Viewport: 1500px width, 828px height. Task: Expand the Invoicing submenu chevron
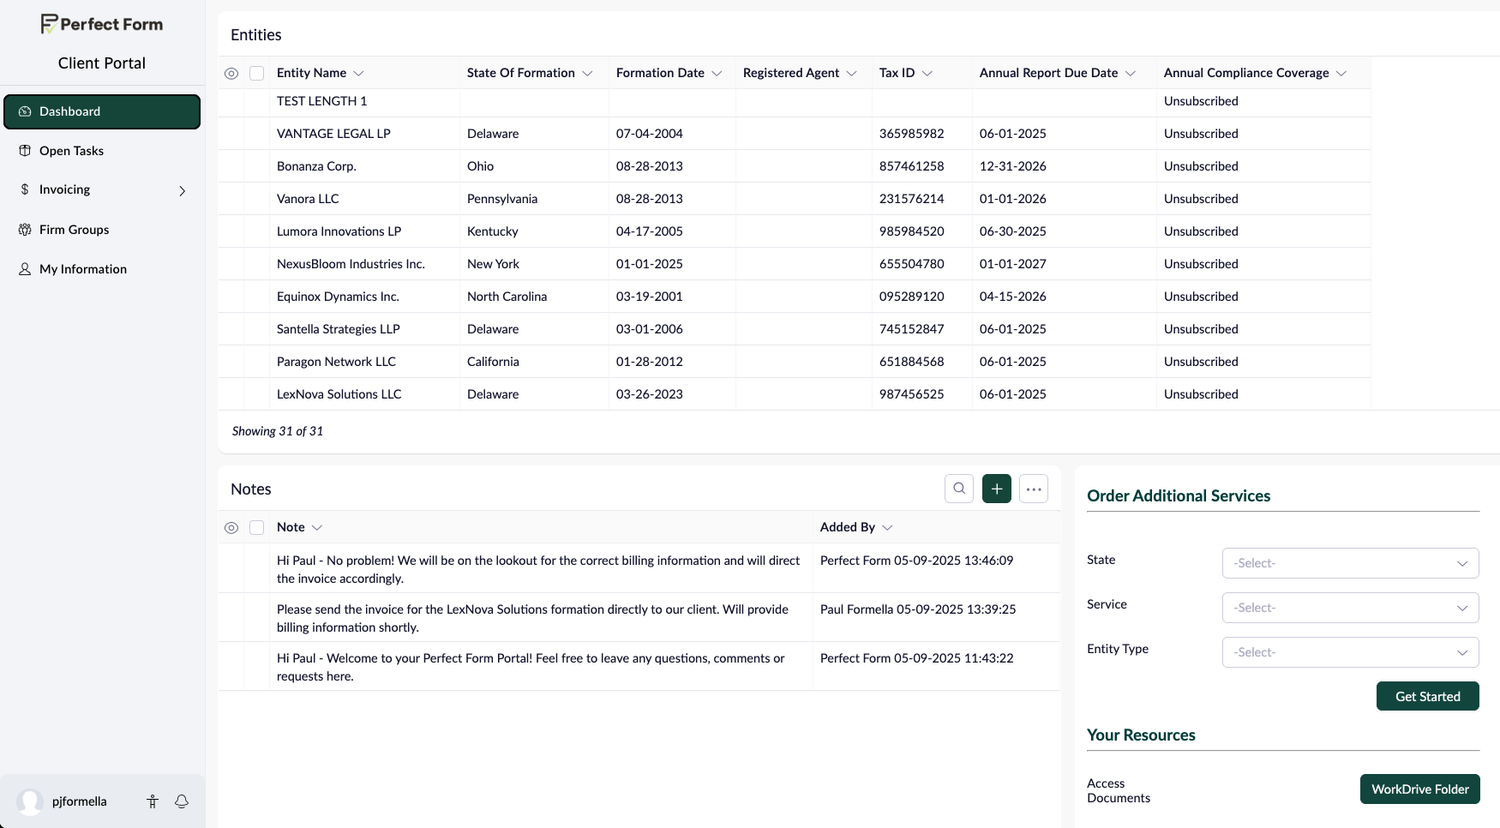pos(182,191)
